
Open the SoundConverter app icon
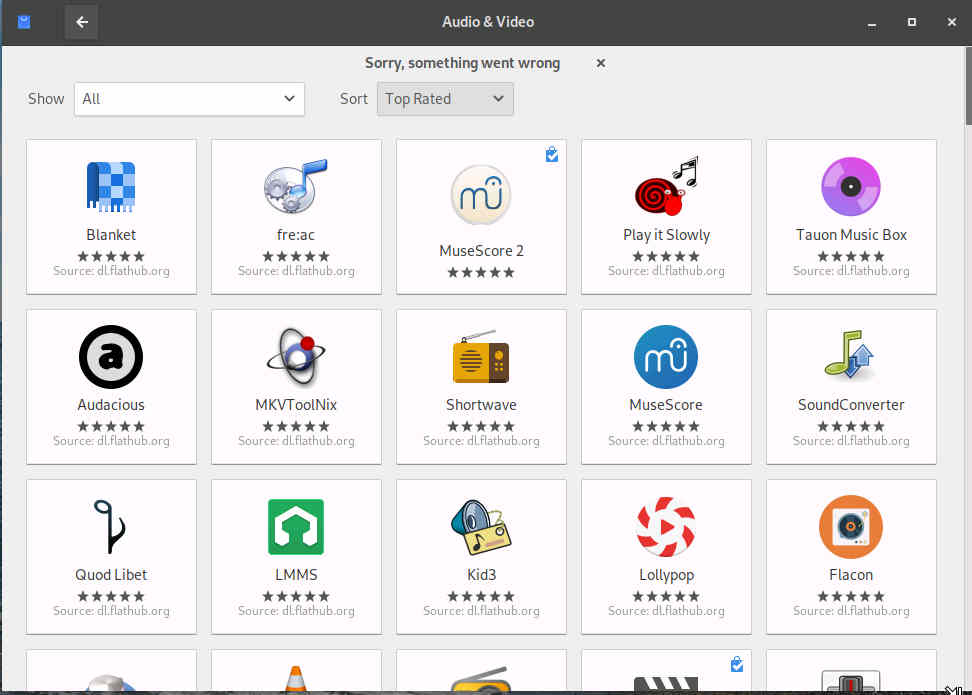[850, 355]
